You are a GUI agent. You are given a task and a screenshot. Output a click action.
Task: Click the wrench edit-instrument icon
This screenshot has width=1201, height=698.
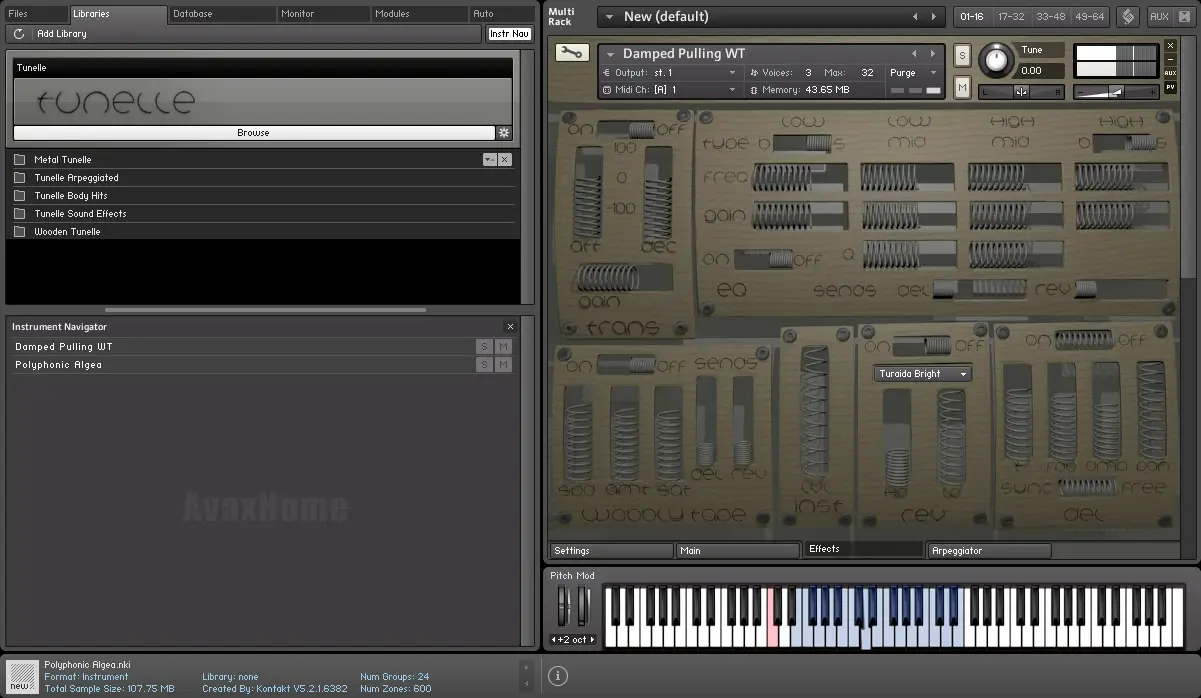572,53
